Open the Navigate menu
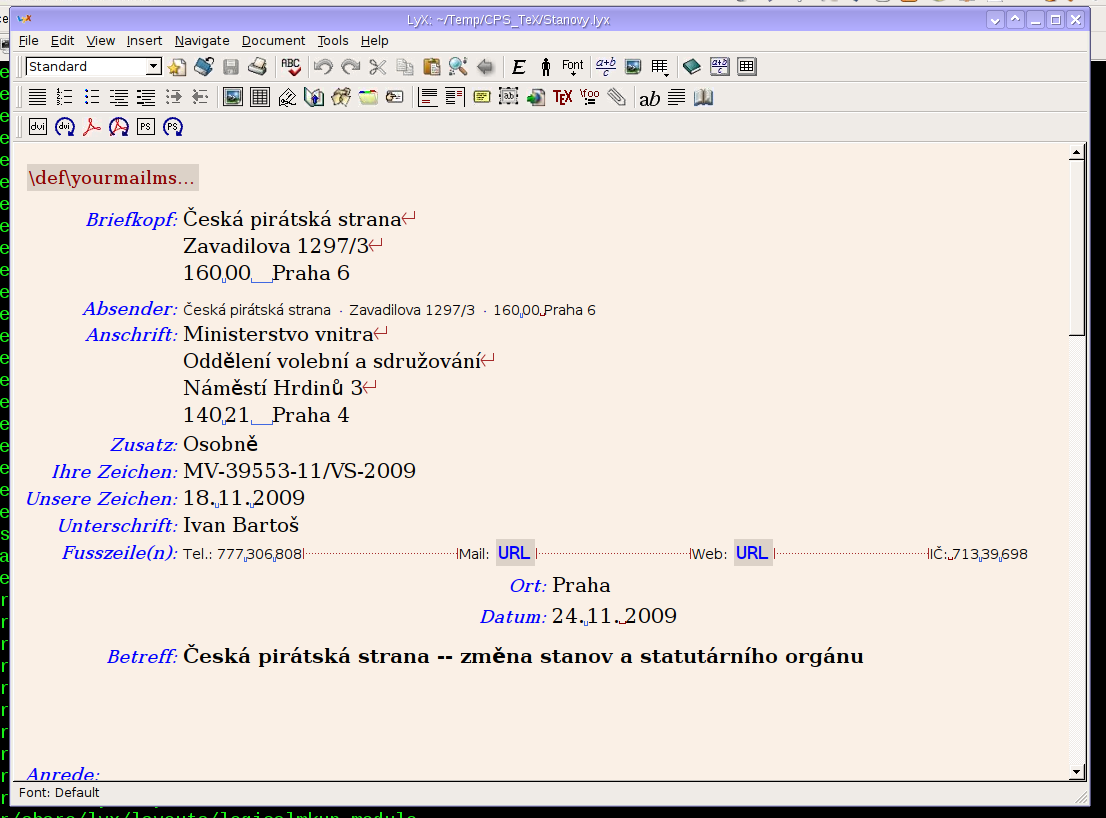This screenshot has height=818, width=1106. click(x=202, y=41)
